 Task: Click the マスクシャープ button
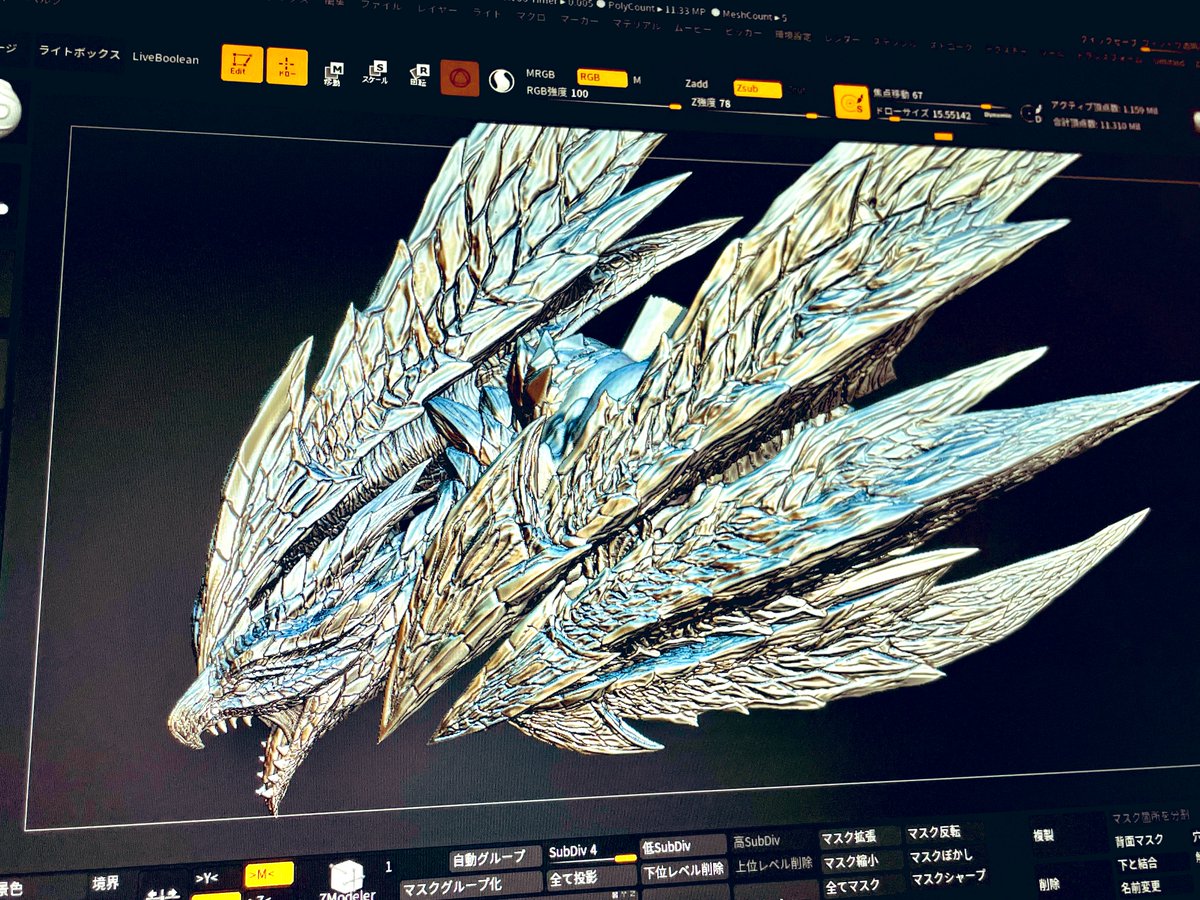tap(948, 878)
